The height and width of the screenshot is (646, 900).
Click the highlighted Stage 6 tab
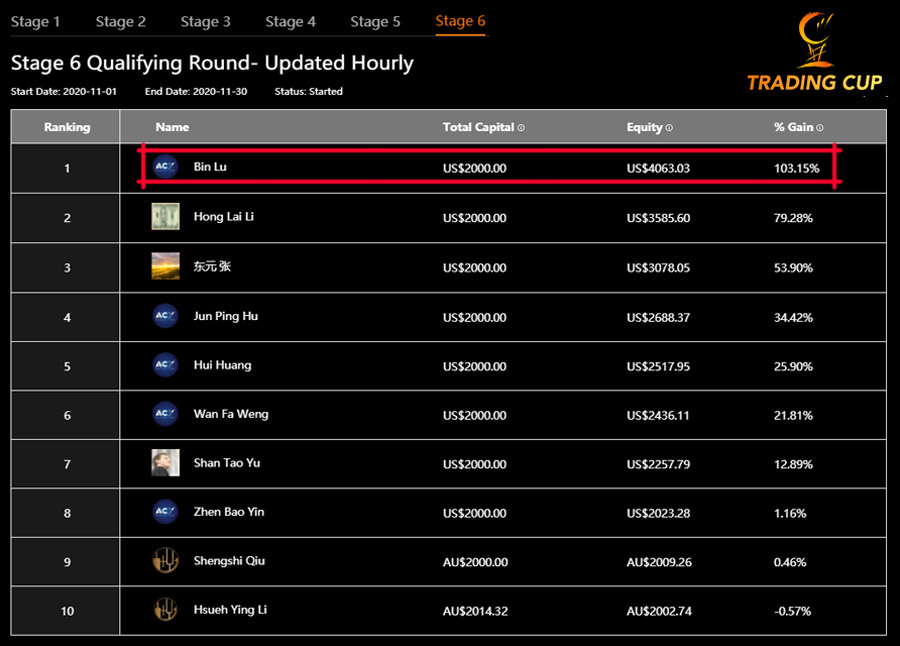pos(459,21)
